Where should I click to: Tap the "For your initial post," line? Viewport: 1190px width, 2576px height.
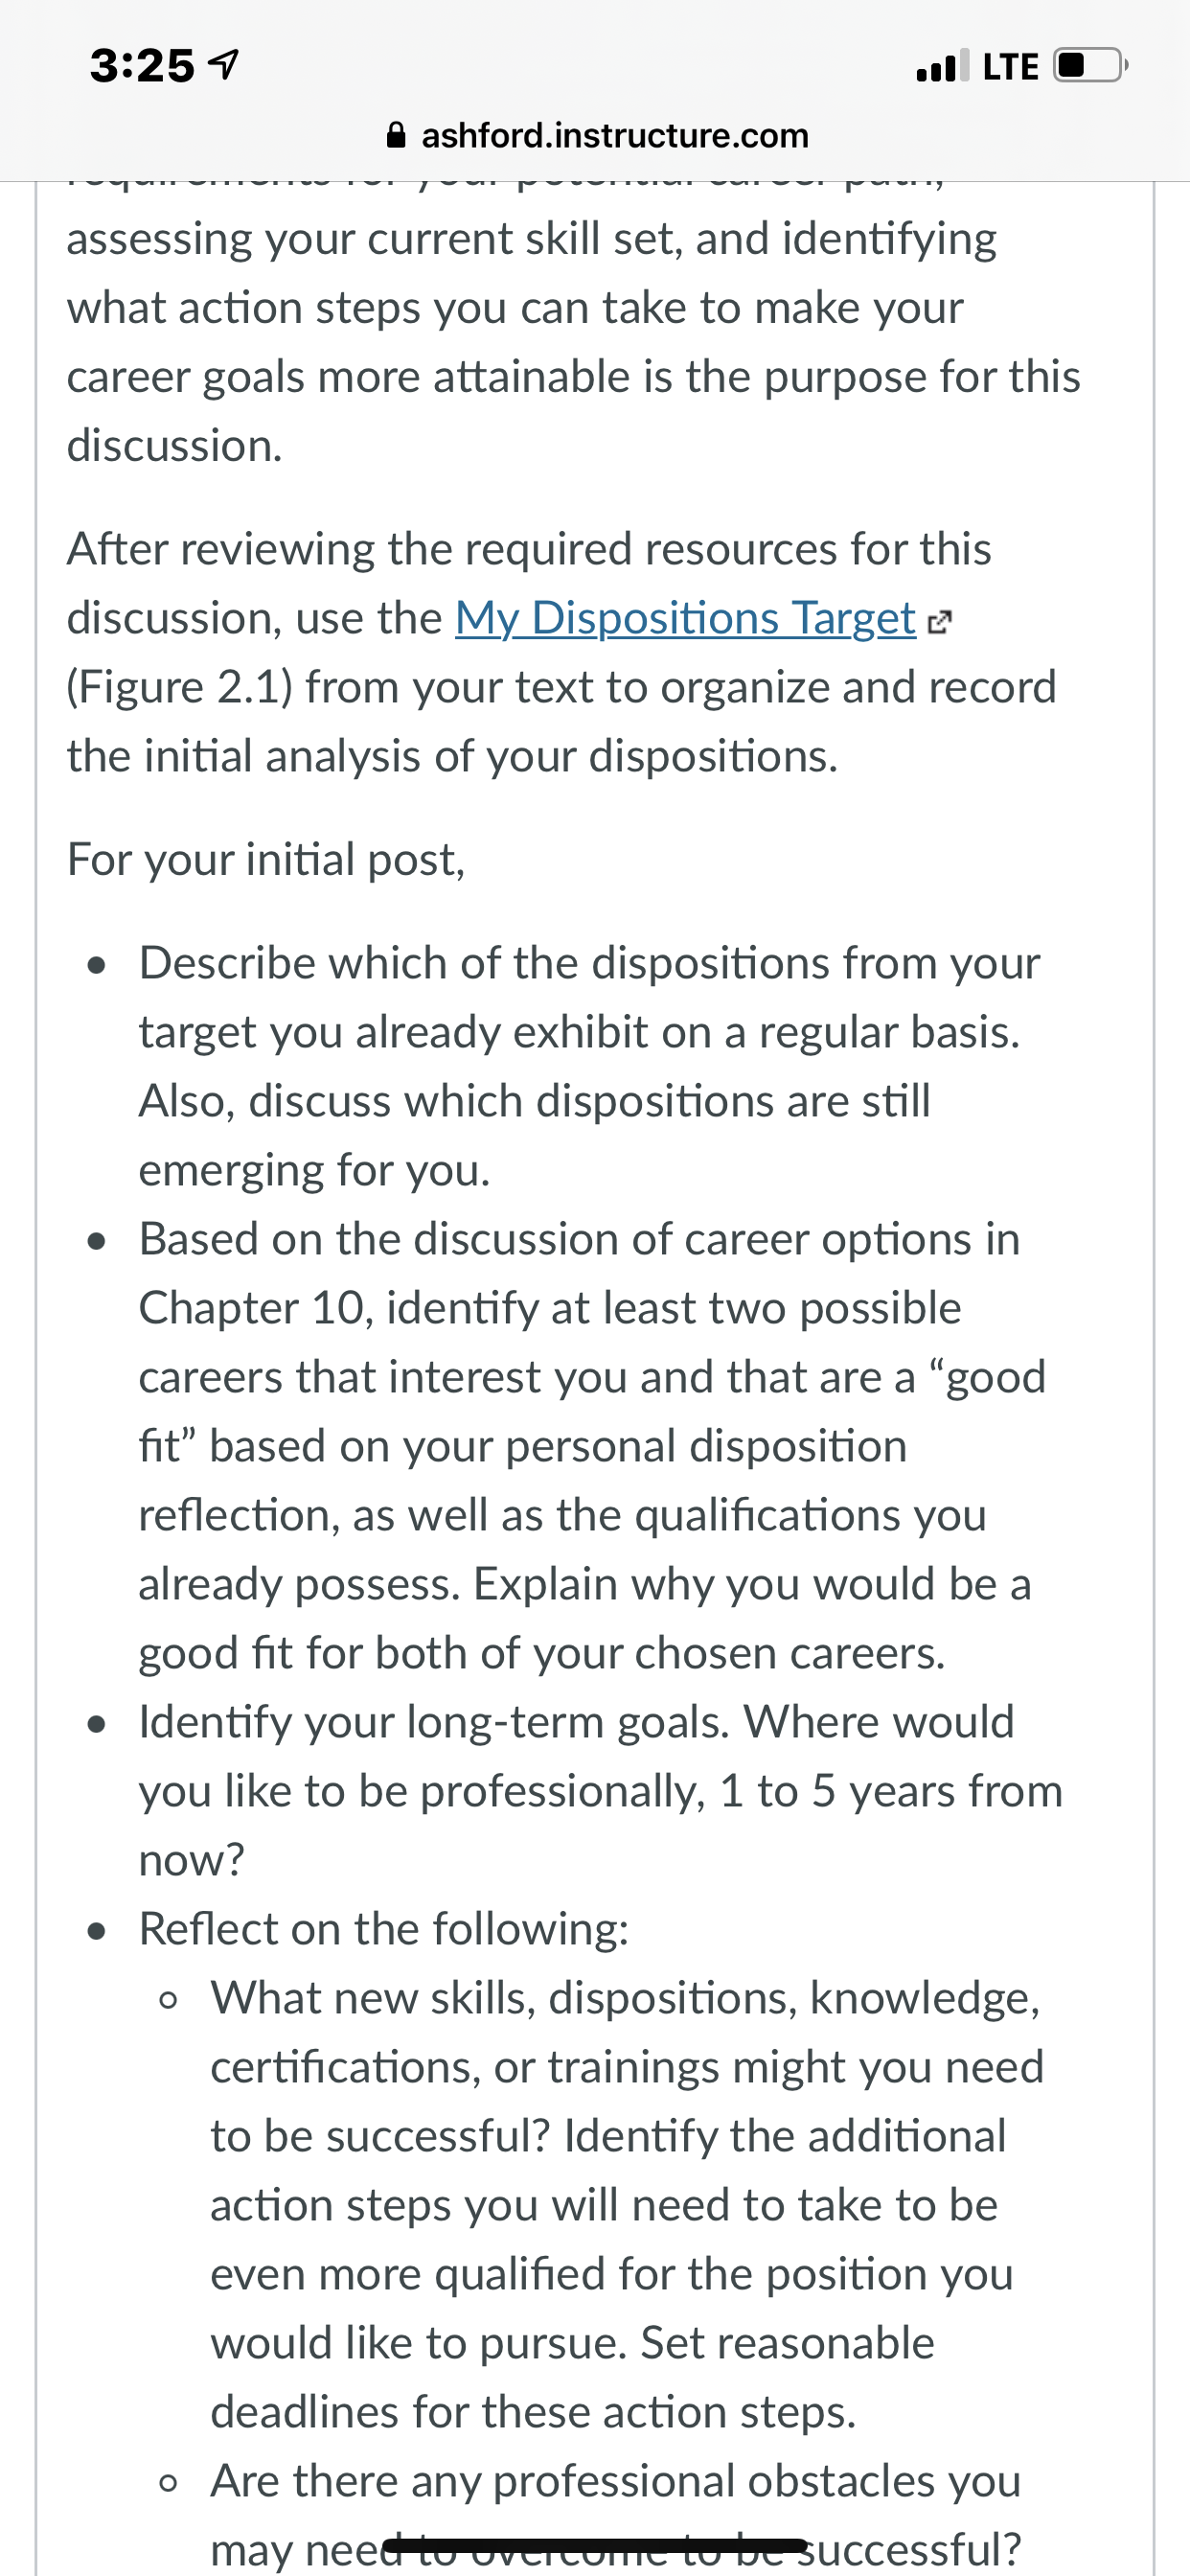[x=266, y=859]
